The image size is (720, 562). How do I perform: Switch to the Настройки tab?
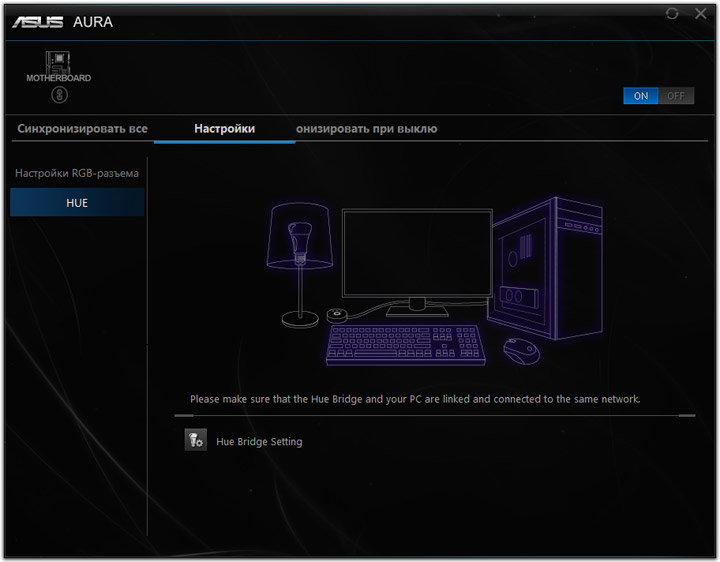(x=225, y=129)
